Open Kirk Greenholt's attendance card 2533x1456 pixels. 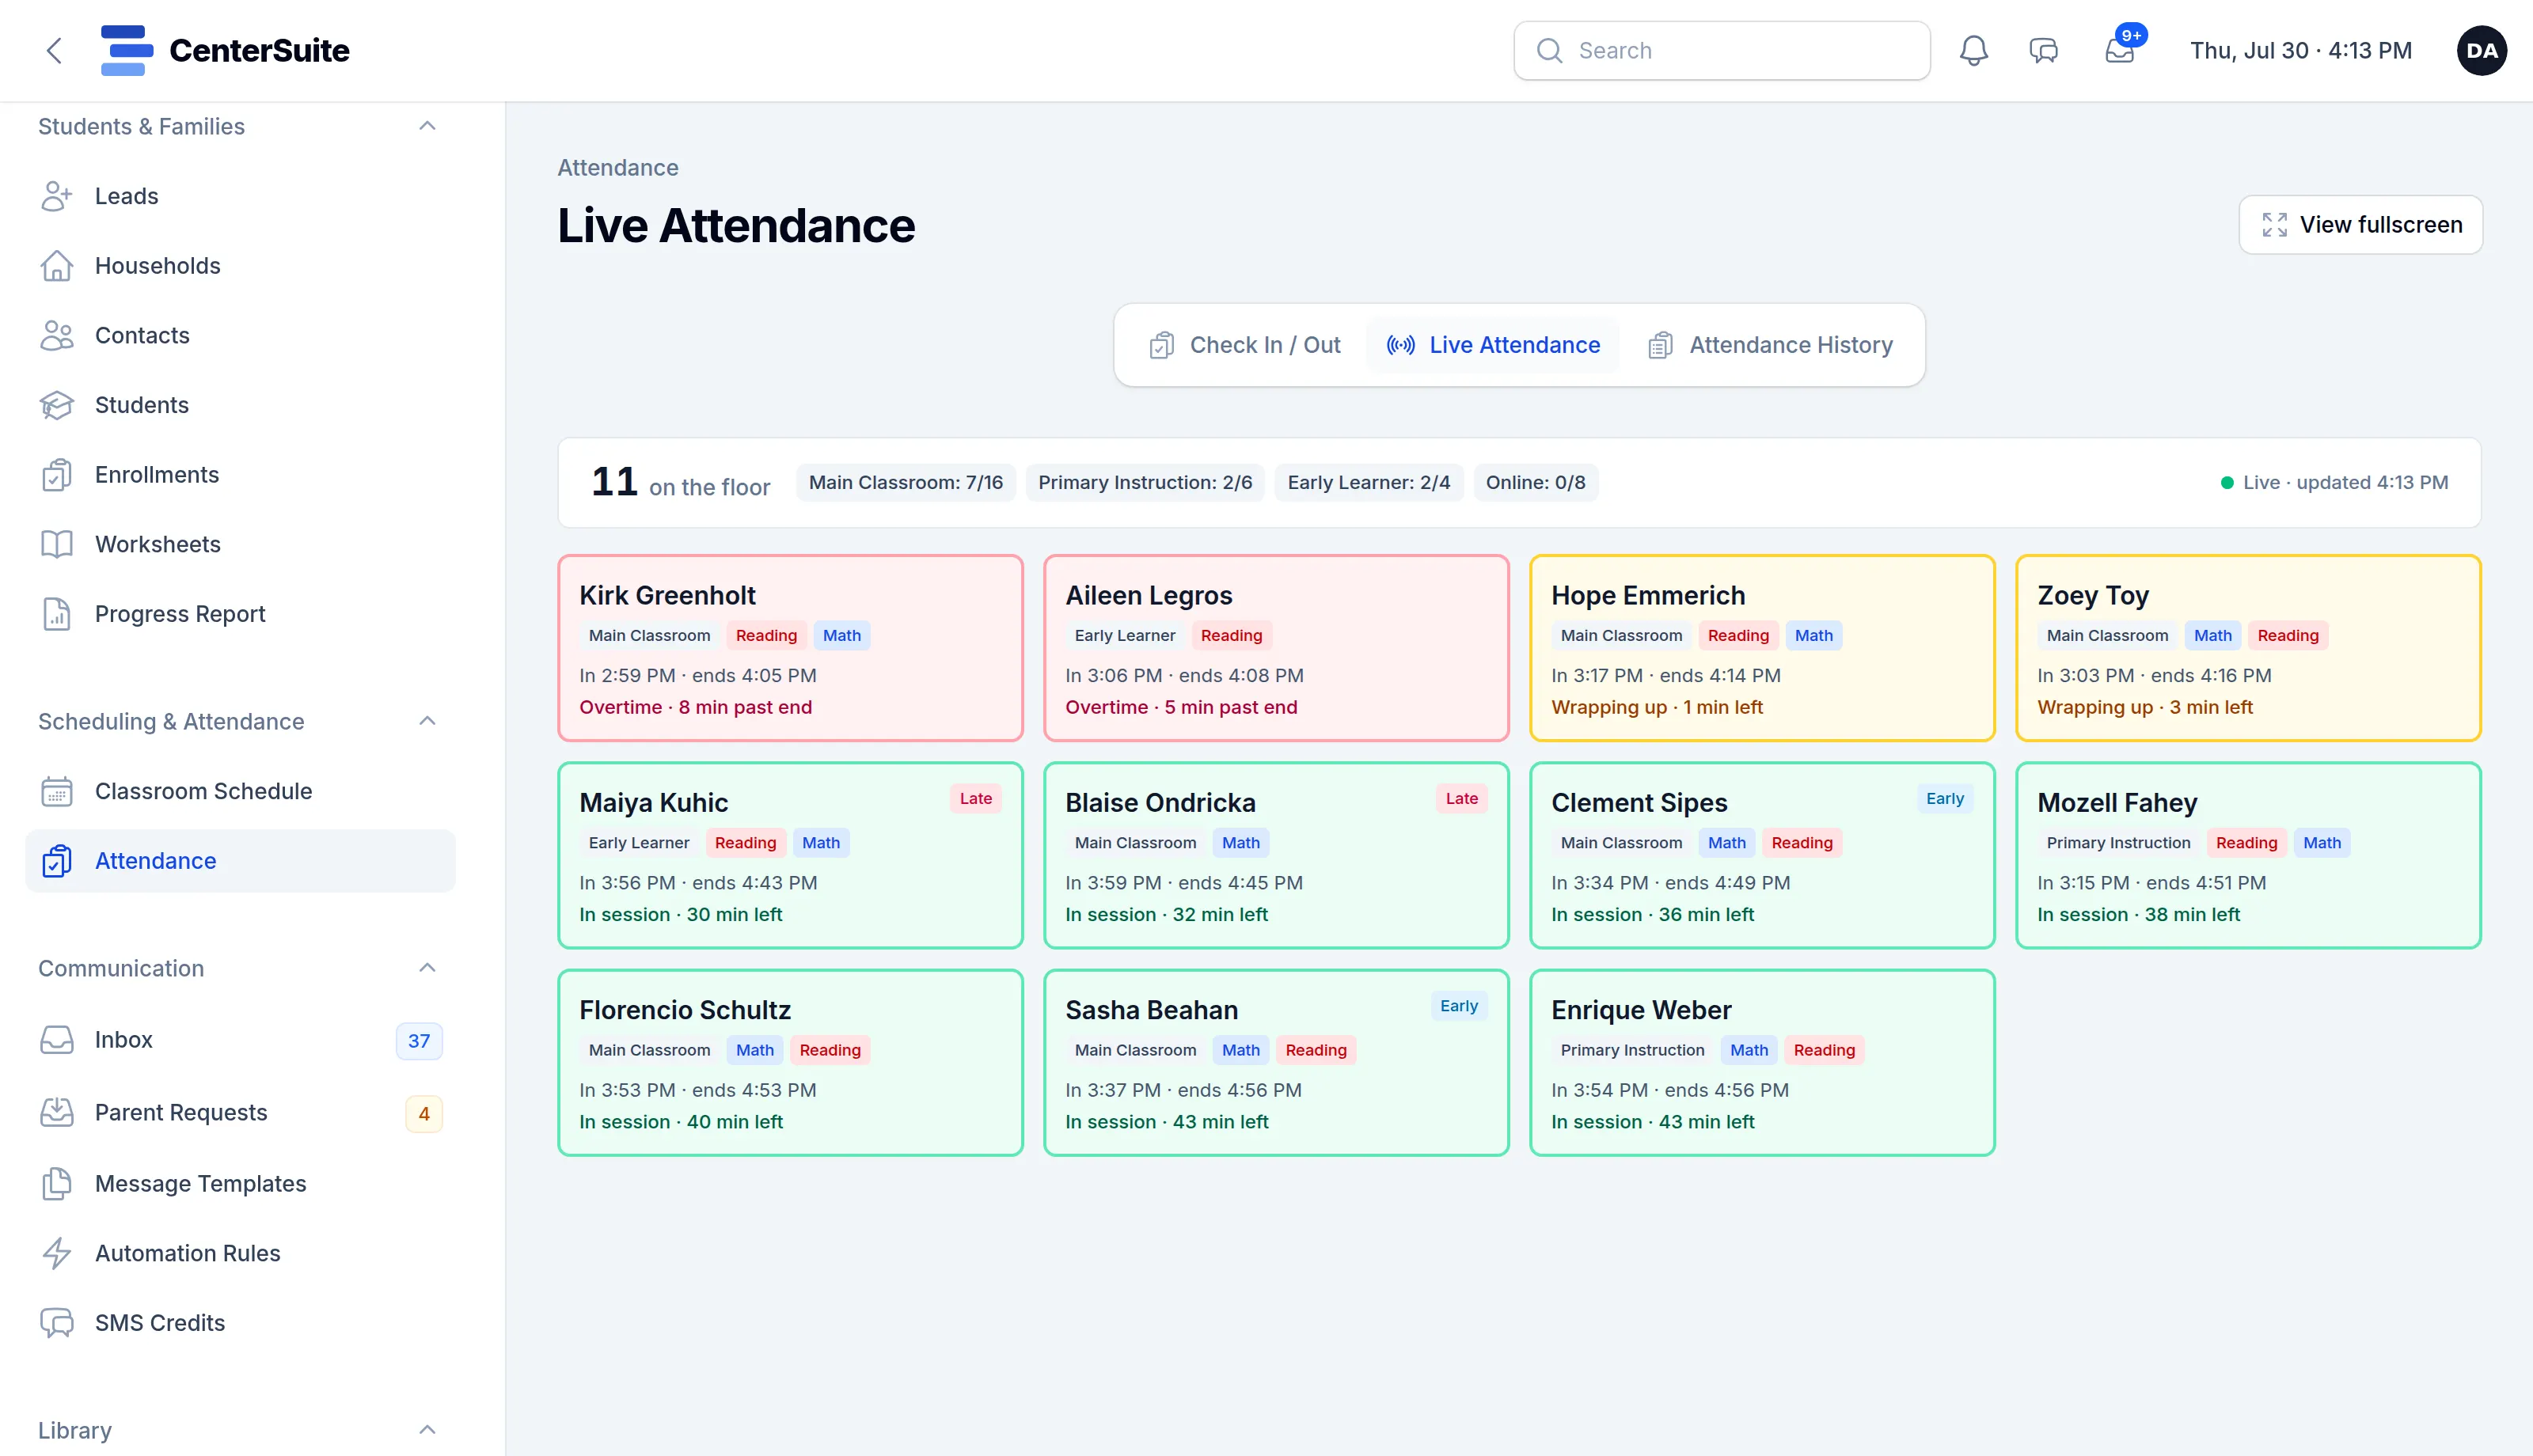click(x=790, y=648)
